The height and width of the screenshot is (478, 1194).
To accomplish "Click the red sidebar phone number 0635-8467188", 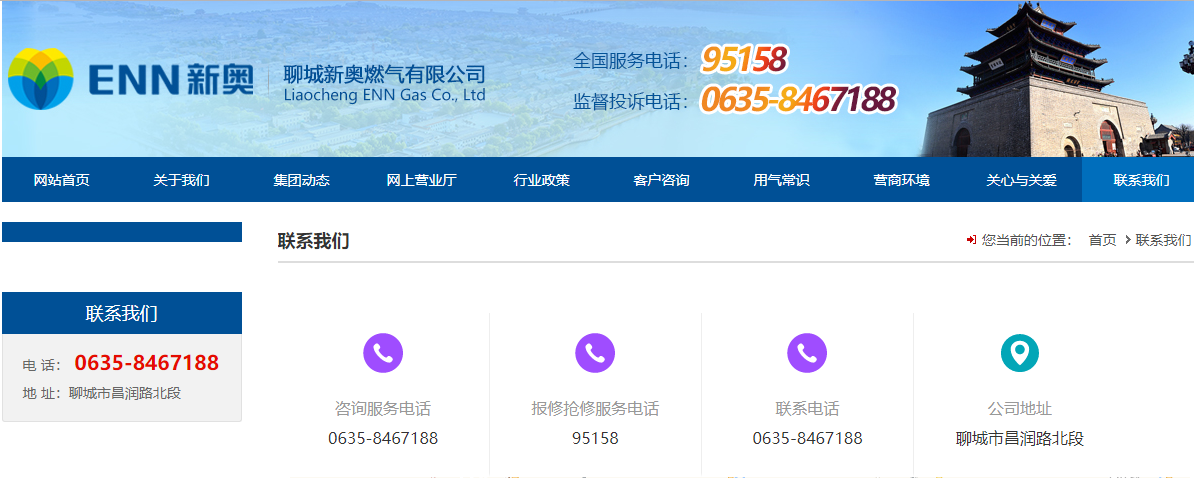I will coord(147,363).
